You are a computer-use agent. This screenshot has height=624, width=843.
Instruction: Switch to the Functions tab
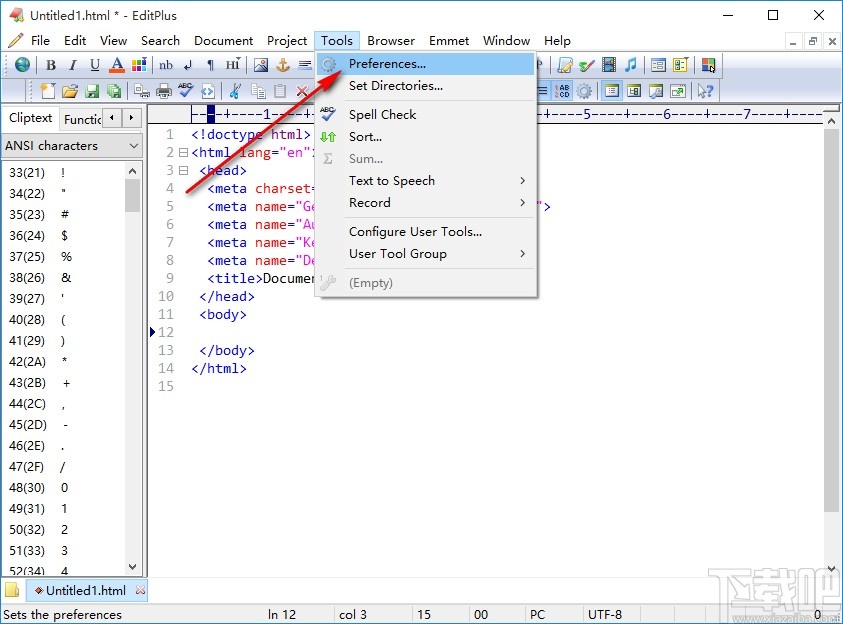pyautogui.click(x=82, y=119)
